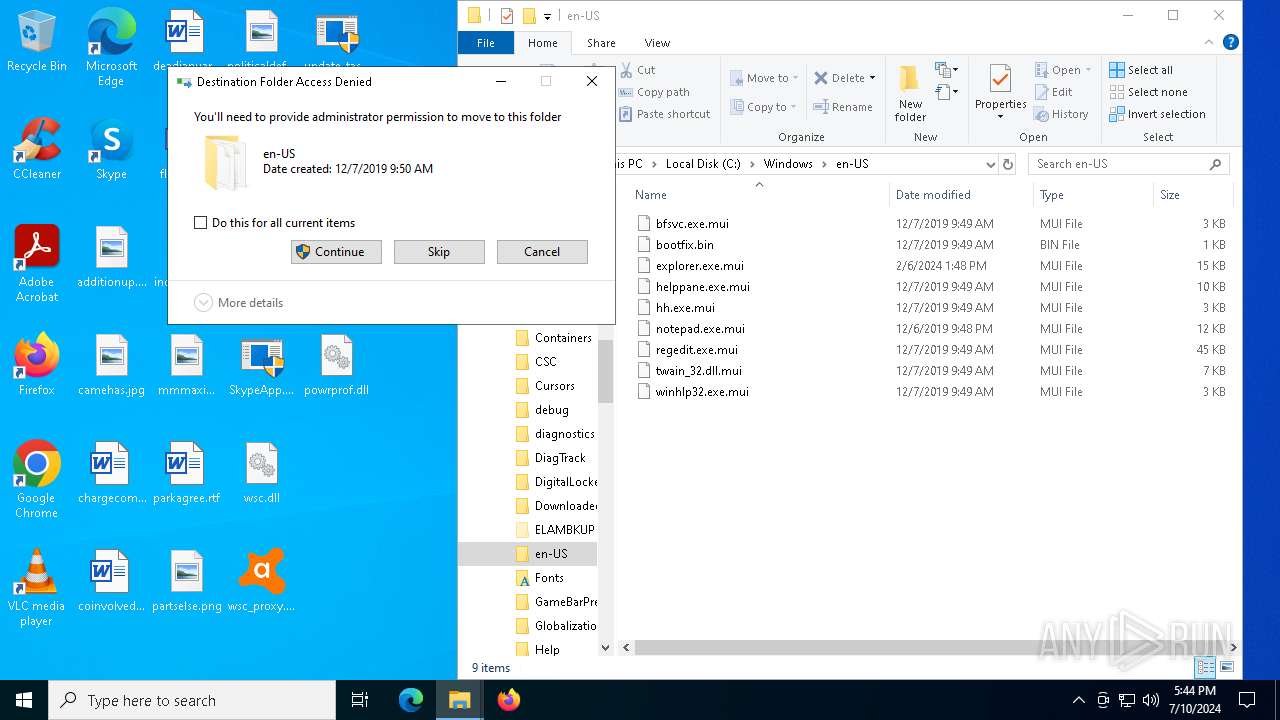Open Properties from the ribbon
Screen dimensions: 1280x720
point(1000,92)
